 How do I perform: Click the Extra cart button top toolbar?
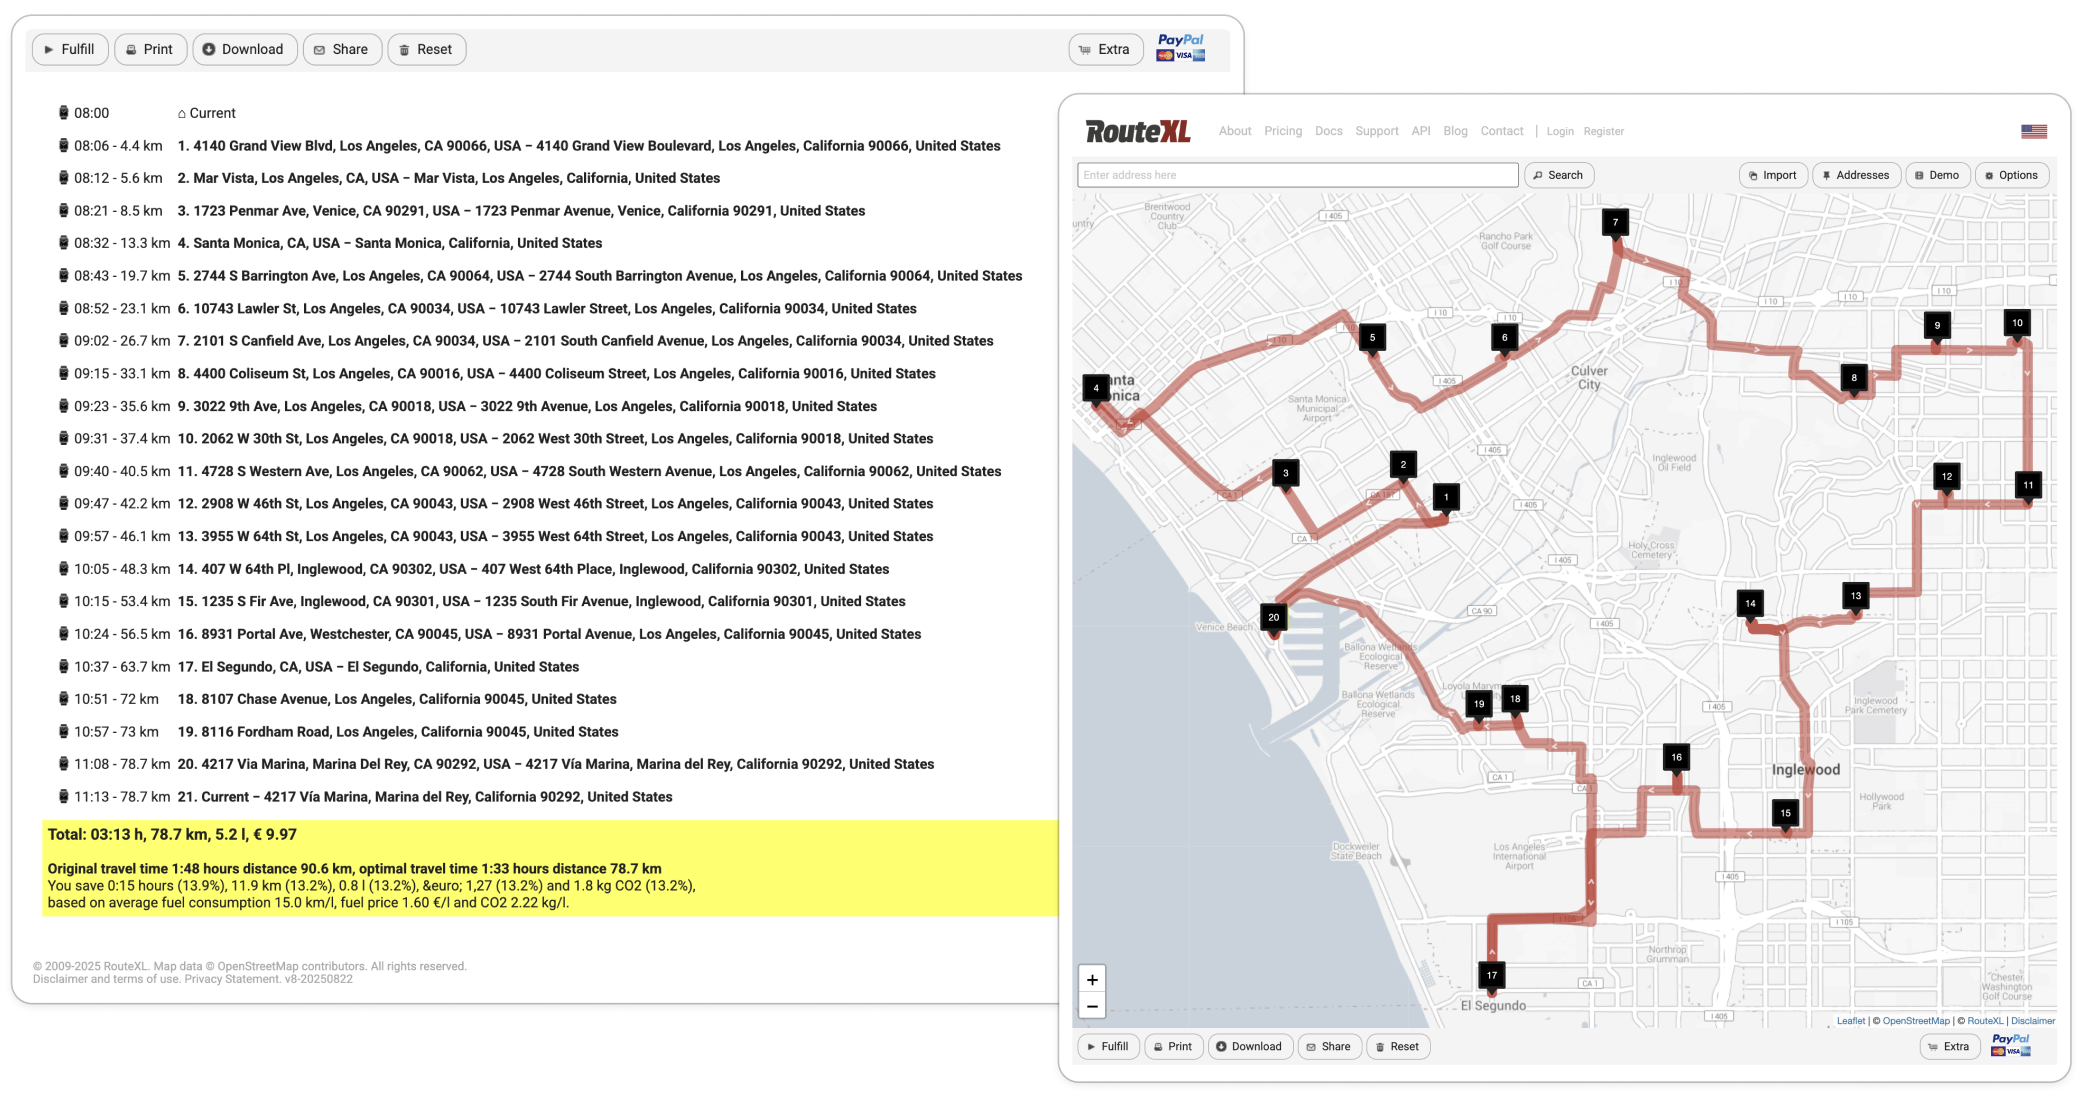[1105, 49]
